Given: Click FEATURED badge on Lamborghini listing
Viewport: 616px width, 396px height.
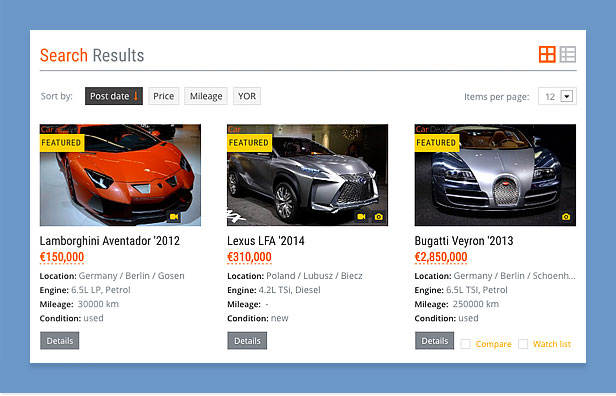Looking at the screenshot, I should pos(62,143).
